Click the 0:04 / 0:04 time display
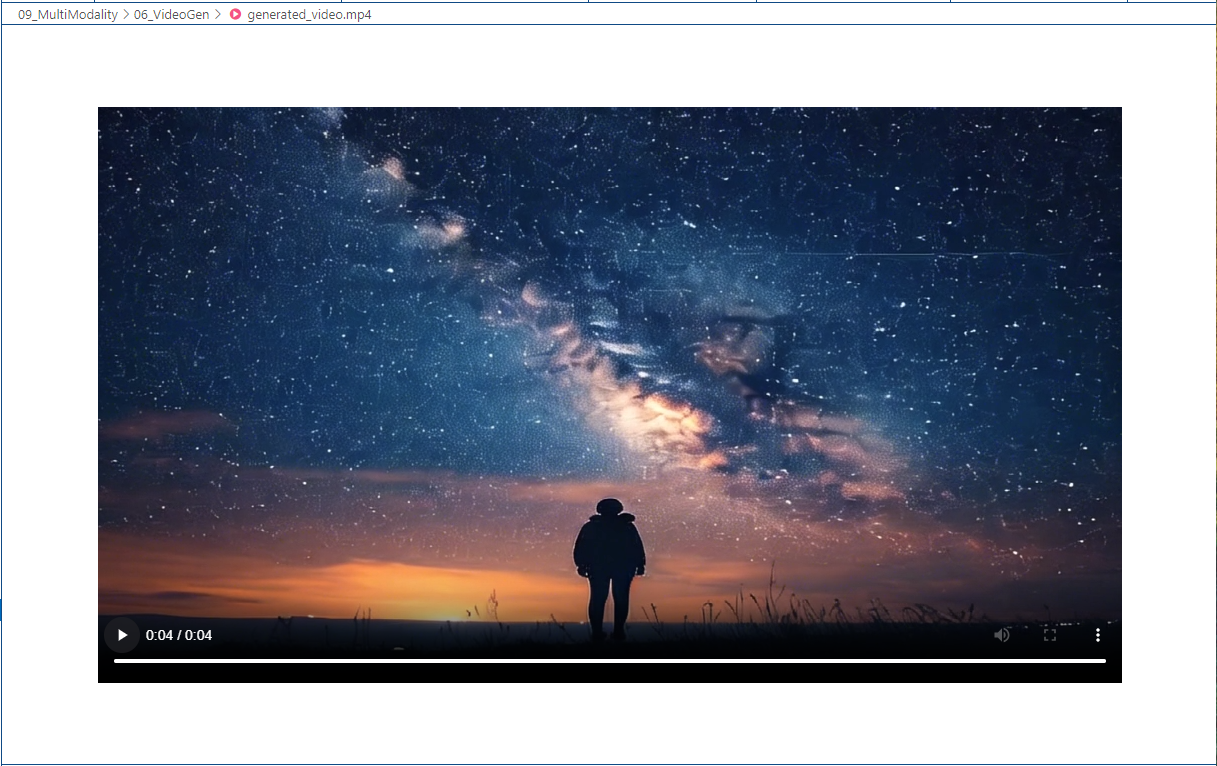The image size is (1217, 766). pos(179,635)
